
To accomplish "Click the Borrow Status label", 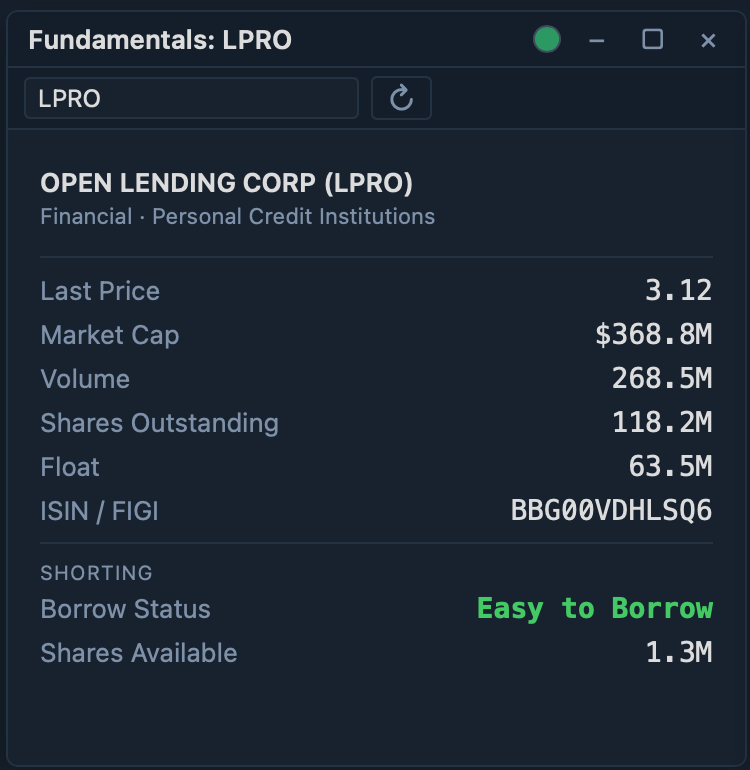I will 125,609.
